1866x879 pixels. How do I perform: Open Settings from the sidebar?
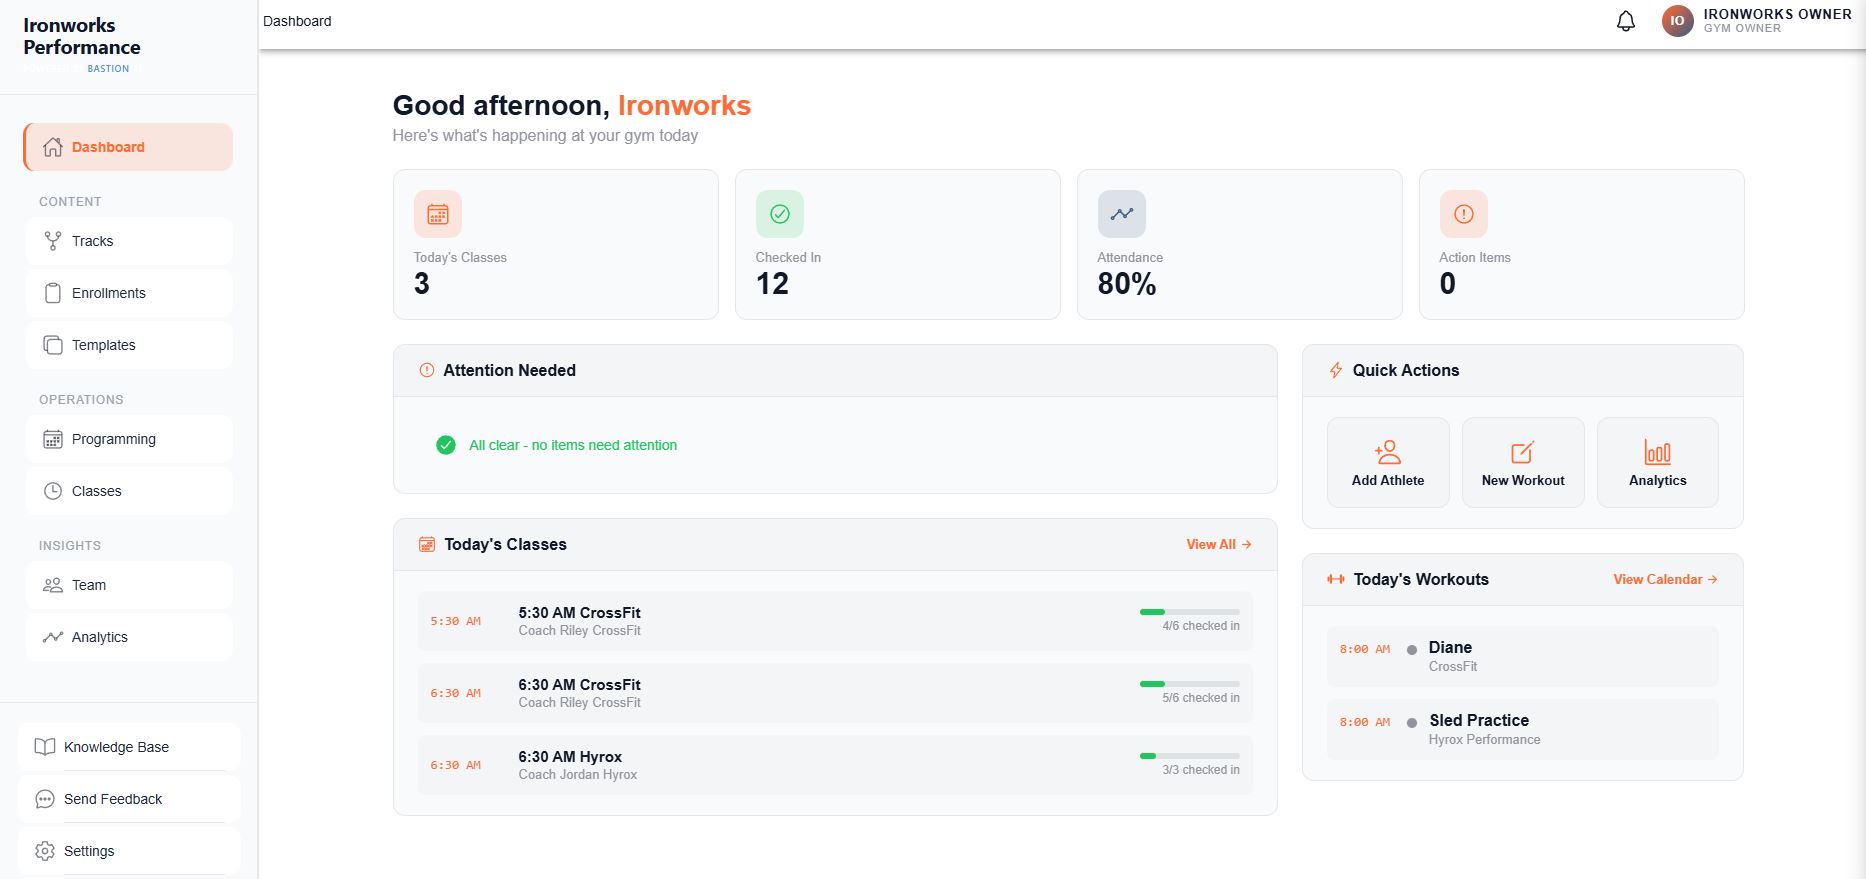[129, 851]
